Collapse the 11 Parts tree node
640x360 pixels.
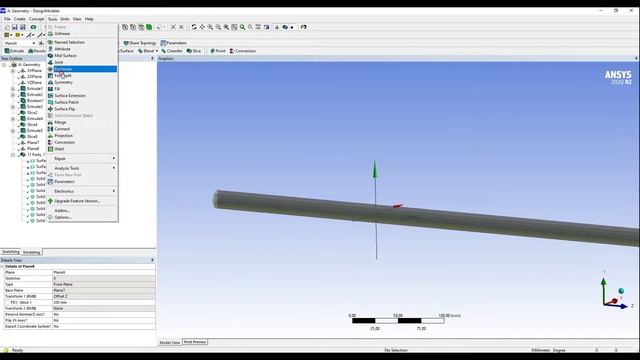tap(13, 155)
